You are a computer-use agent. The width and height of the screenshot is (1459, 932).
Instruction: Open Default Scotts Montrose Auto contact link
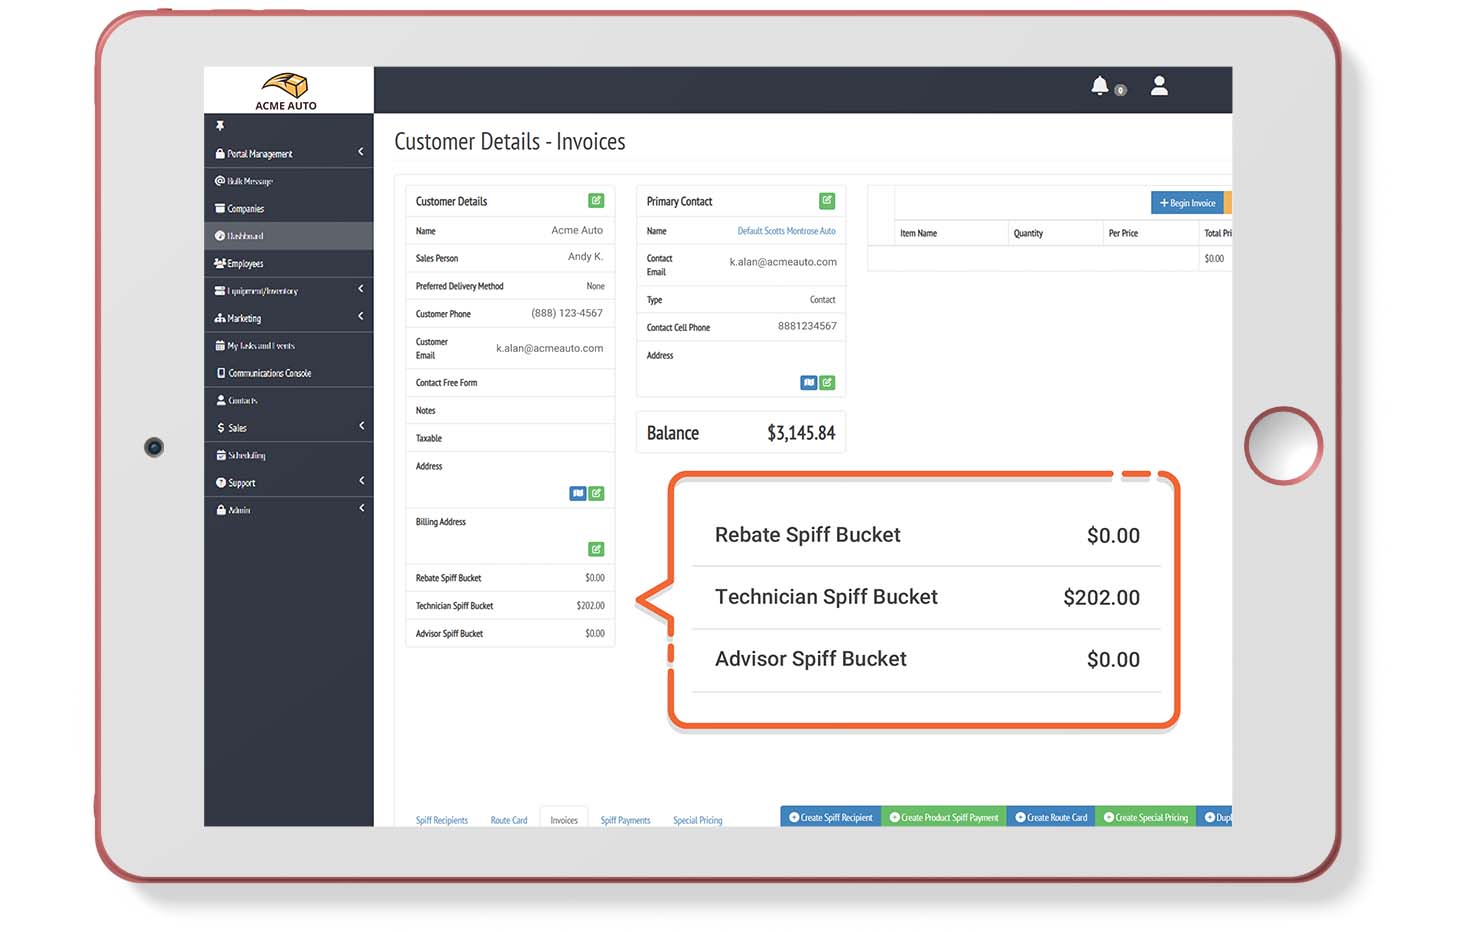coord(786,231)
